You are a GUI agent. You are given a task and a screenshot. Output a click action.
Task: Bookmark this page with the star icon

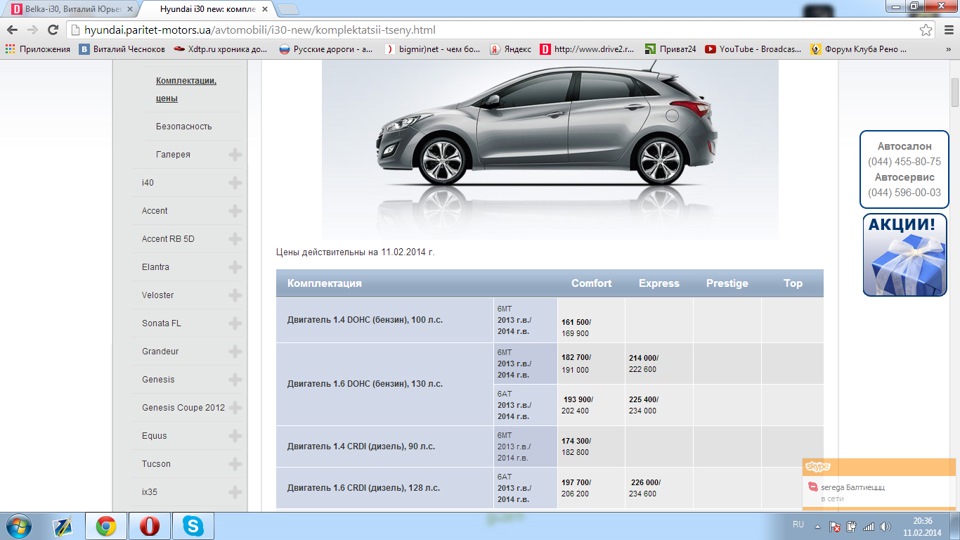tap(926, 30)
